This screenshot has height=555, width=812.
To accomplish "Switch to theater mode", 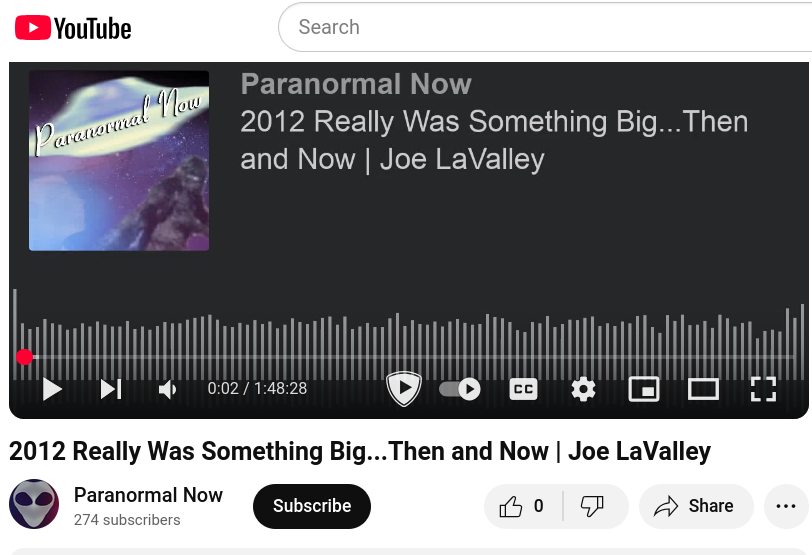I will coord(703,389).
